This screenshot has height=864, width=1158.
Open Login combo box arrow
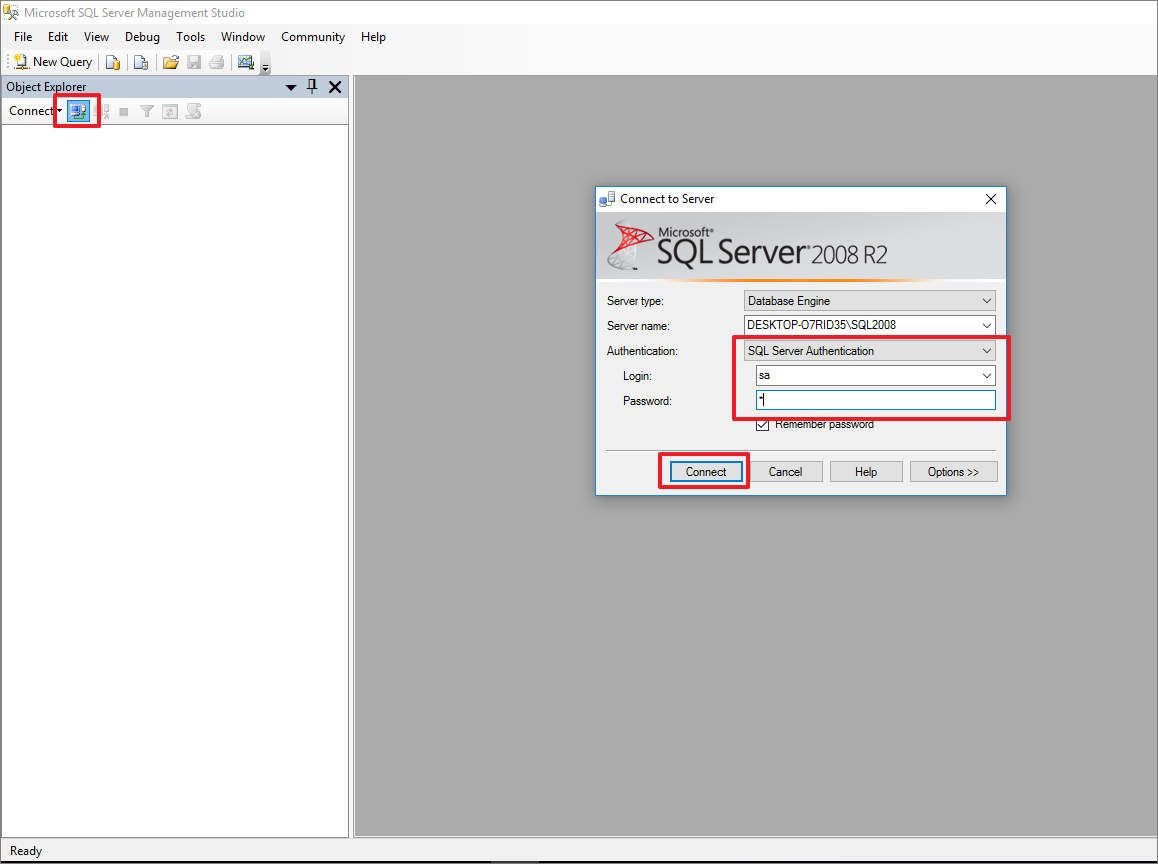pos(987,376)
